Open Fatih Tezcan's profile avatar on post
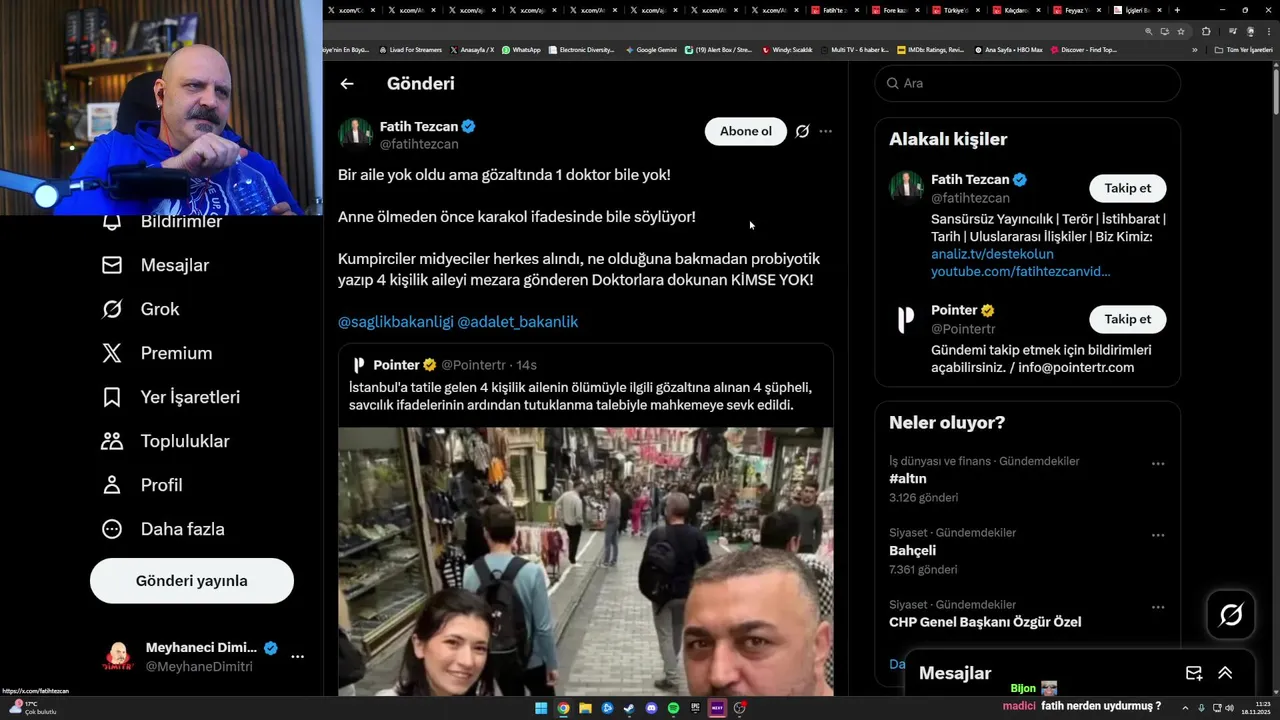The image size is (1280, 720). [x=355, y=134]
